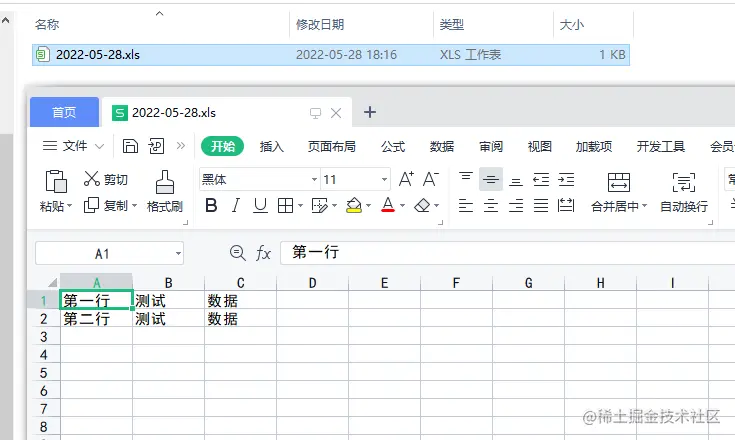Switch to the 首页 tab
The height and width of the screenshot is (440, 735).
click(x=64, y=112)
